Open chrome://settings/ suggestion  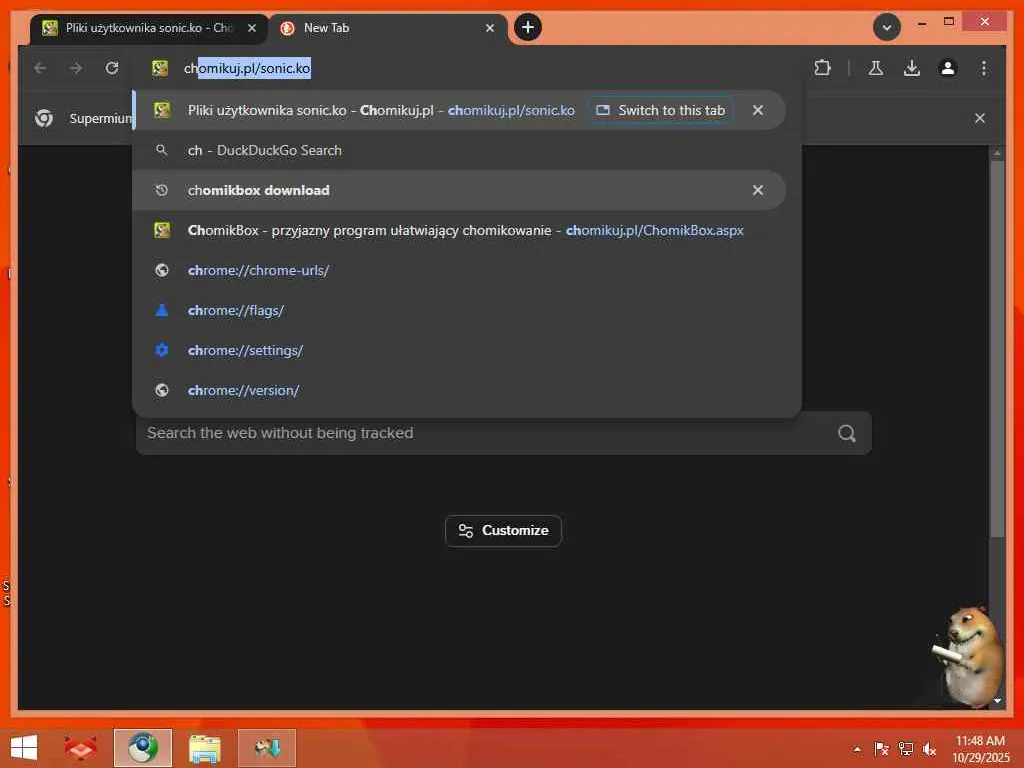coord(458,350)
